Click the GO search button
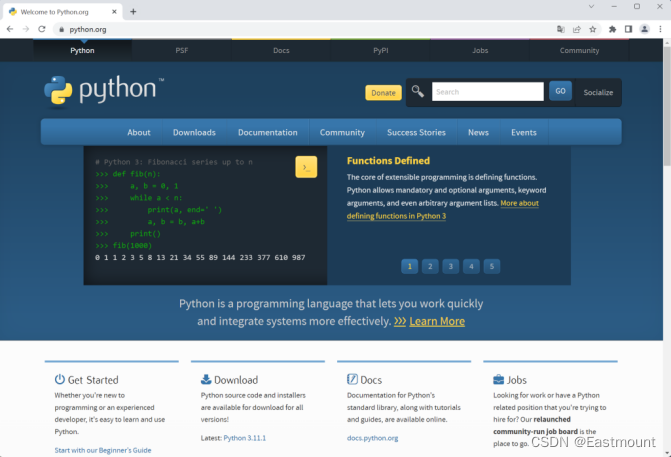This screenshot has height=457, width=671. tap(561, 91)
